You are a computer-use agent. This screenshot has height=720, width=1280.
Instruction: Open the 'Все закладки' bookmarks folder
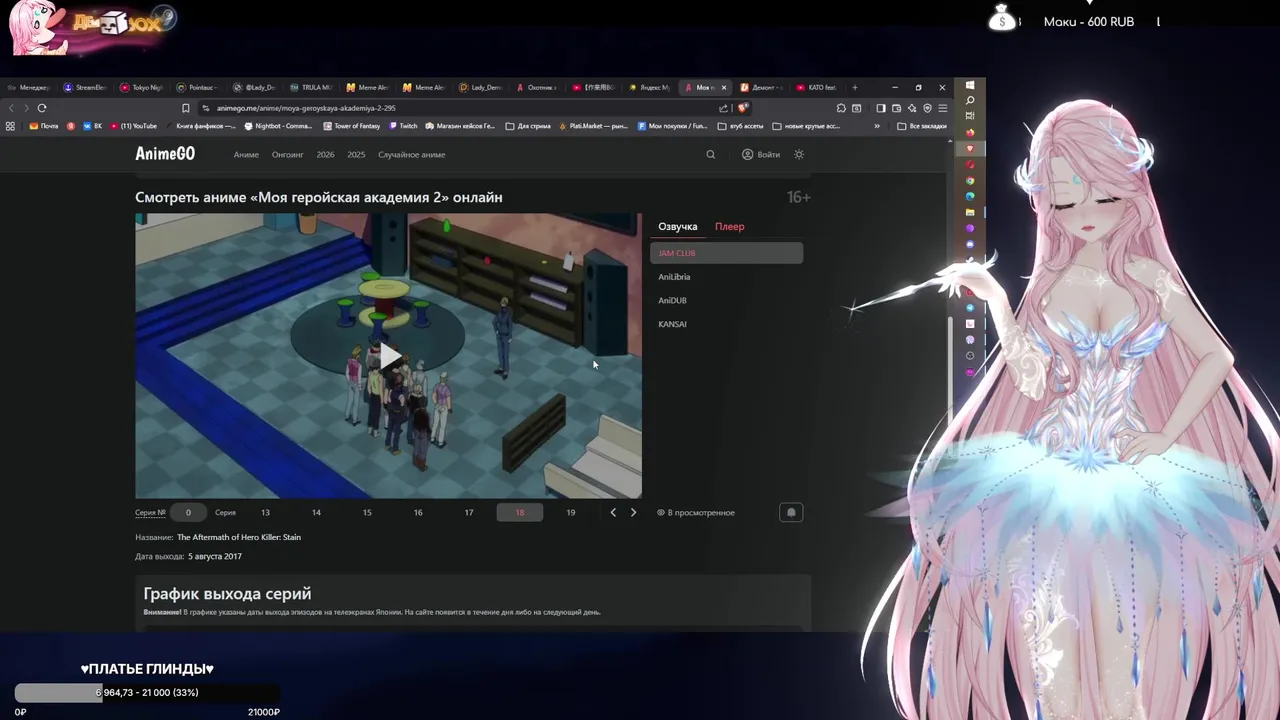(x=922, y=126)
